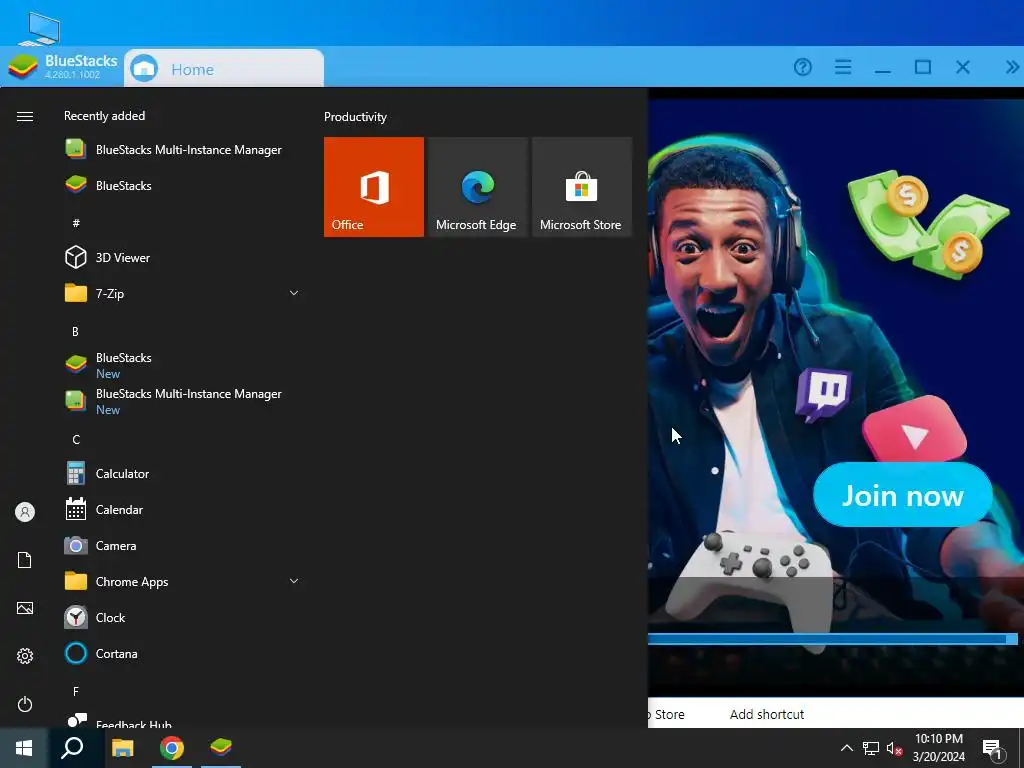Open BlueStacks help icon in title bar
Screen dimensions: 1024x768
point(803,67)
